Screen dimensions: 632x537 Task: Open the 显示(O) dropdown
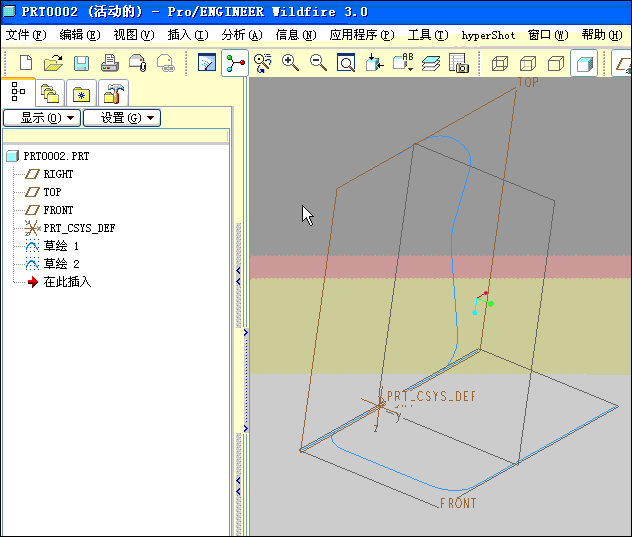tap(42, 118)
